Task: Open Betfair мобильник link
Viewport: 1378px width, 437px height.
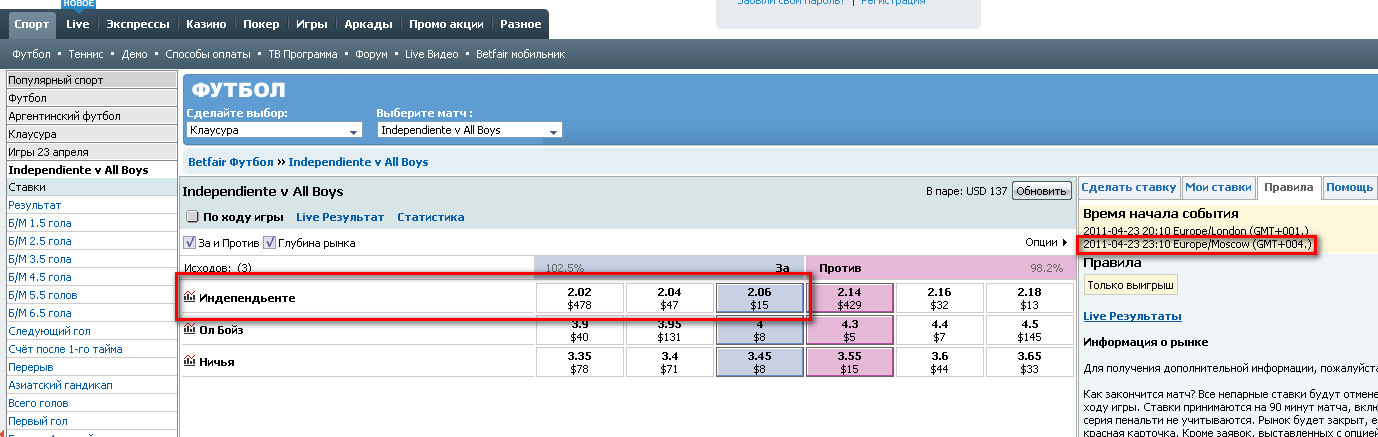Action: (x=521, y=54)
